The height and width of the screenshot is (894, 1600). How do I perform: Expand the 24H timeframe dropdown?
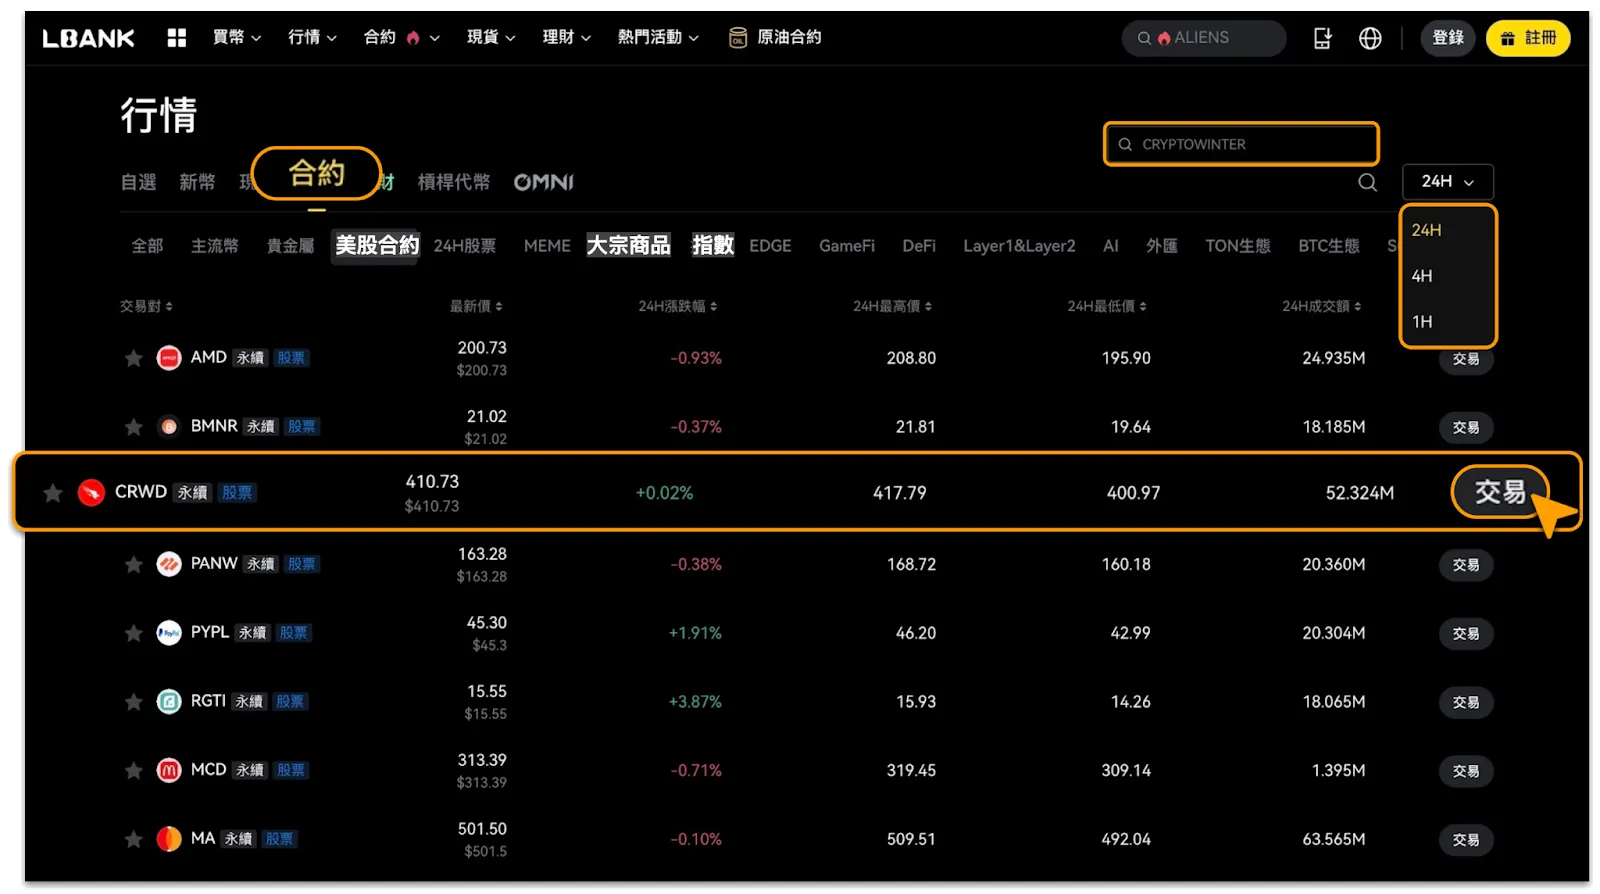coord(1447,182)
